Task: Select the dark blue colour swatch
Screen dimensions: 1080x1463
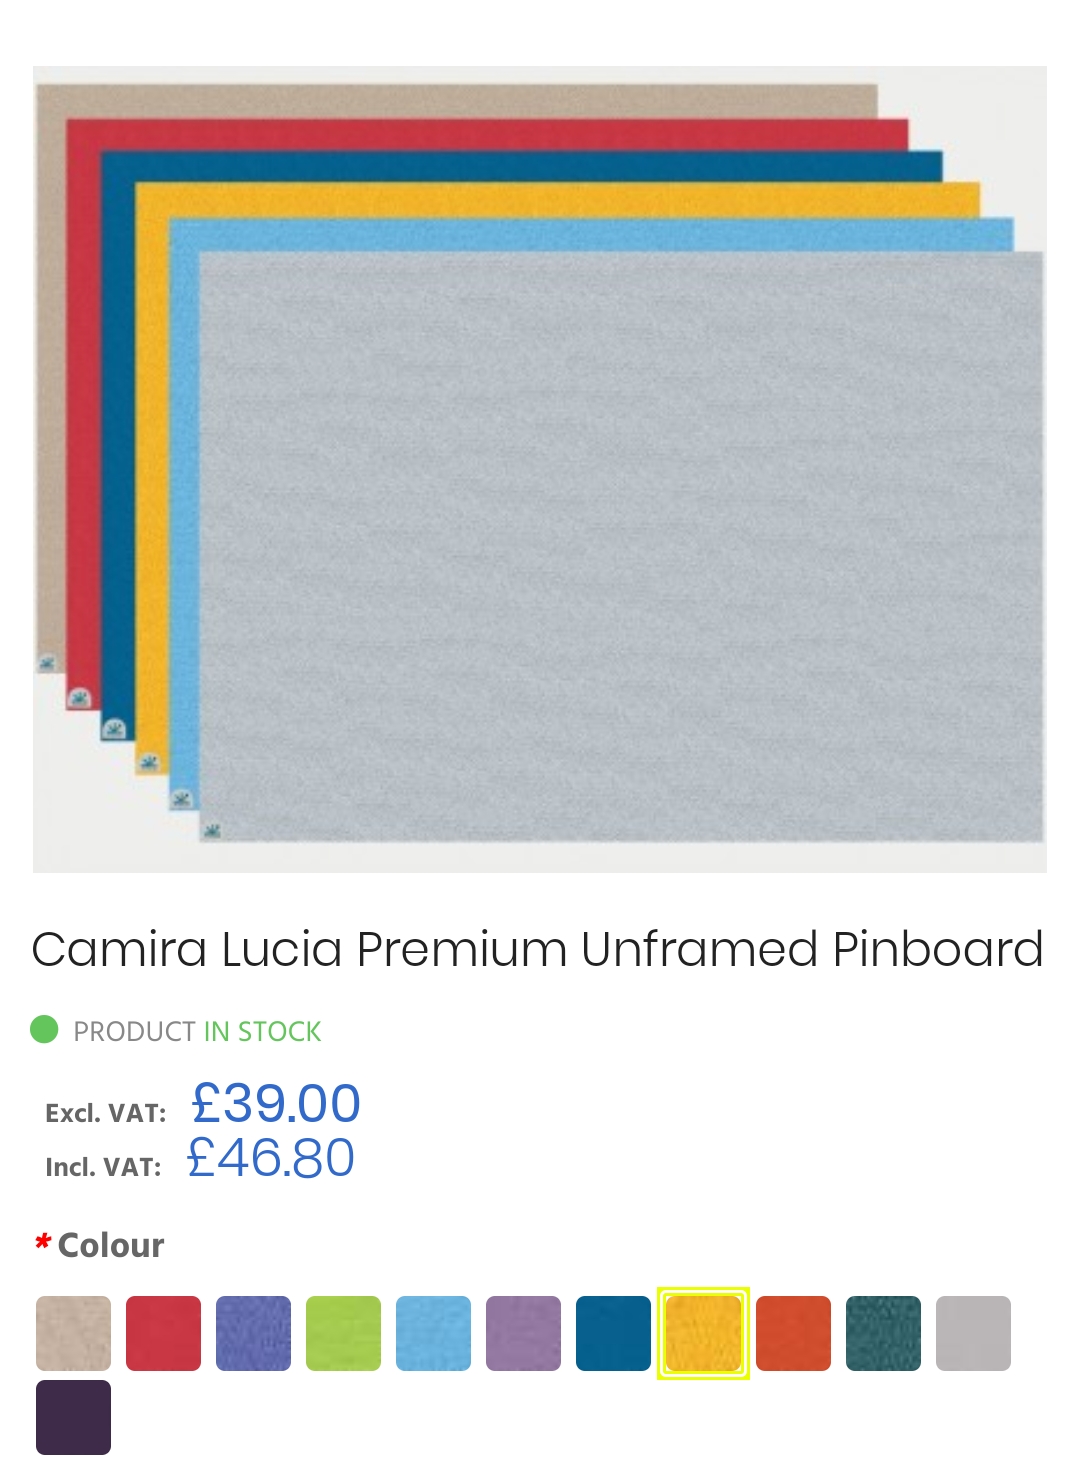Action: [x=613, y=1333]
